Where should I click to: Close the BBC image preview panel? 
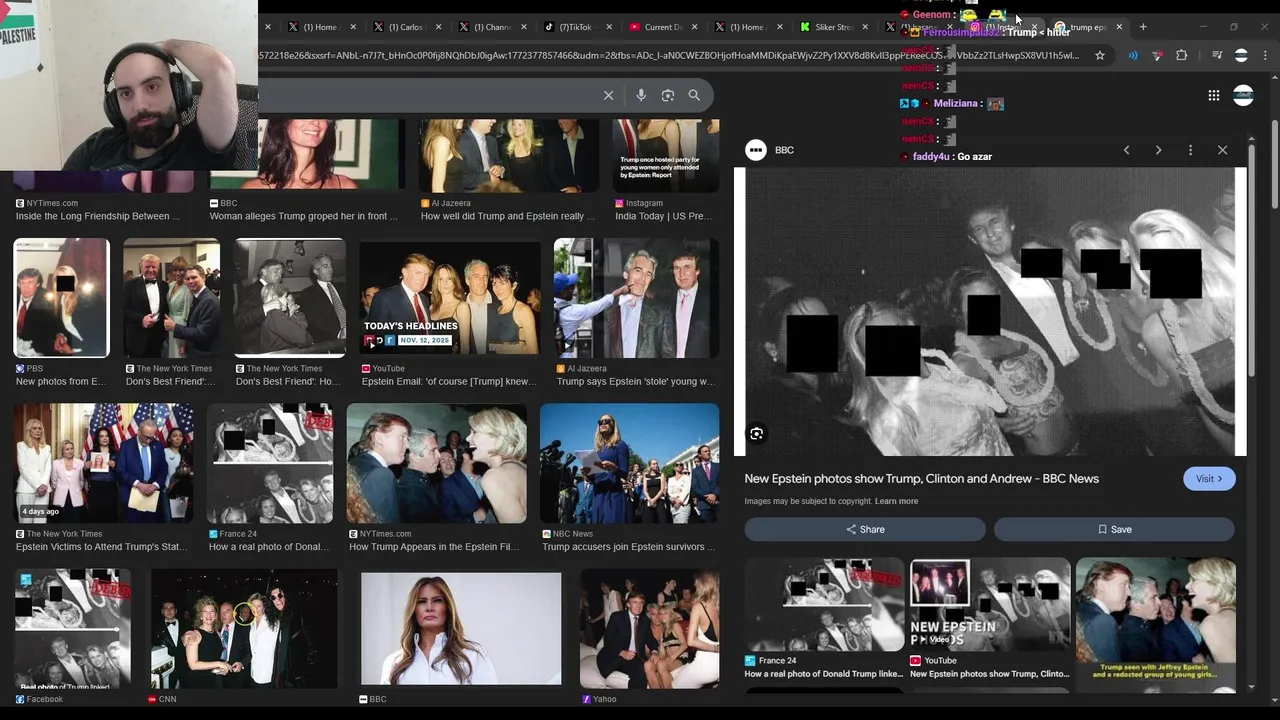(1222, 150)
